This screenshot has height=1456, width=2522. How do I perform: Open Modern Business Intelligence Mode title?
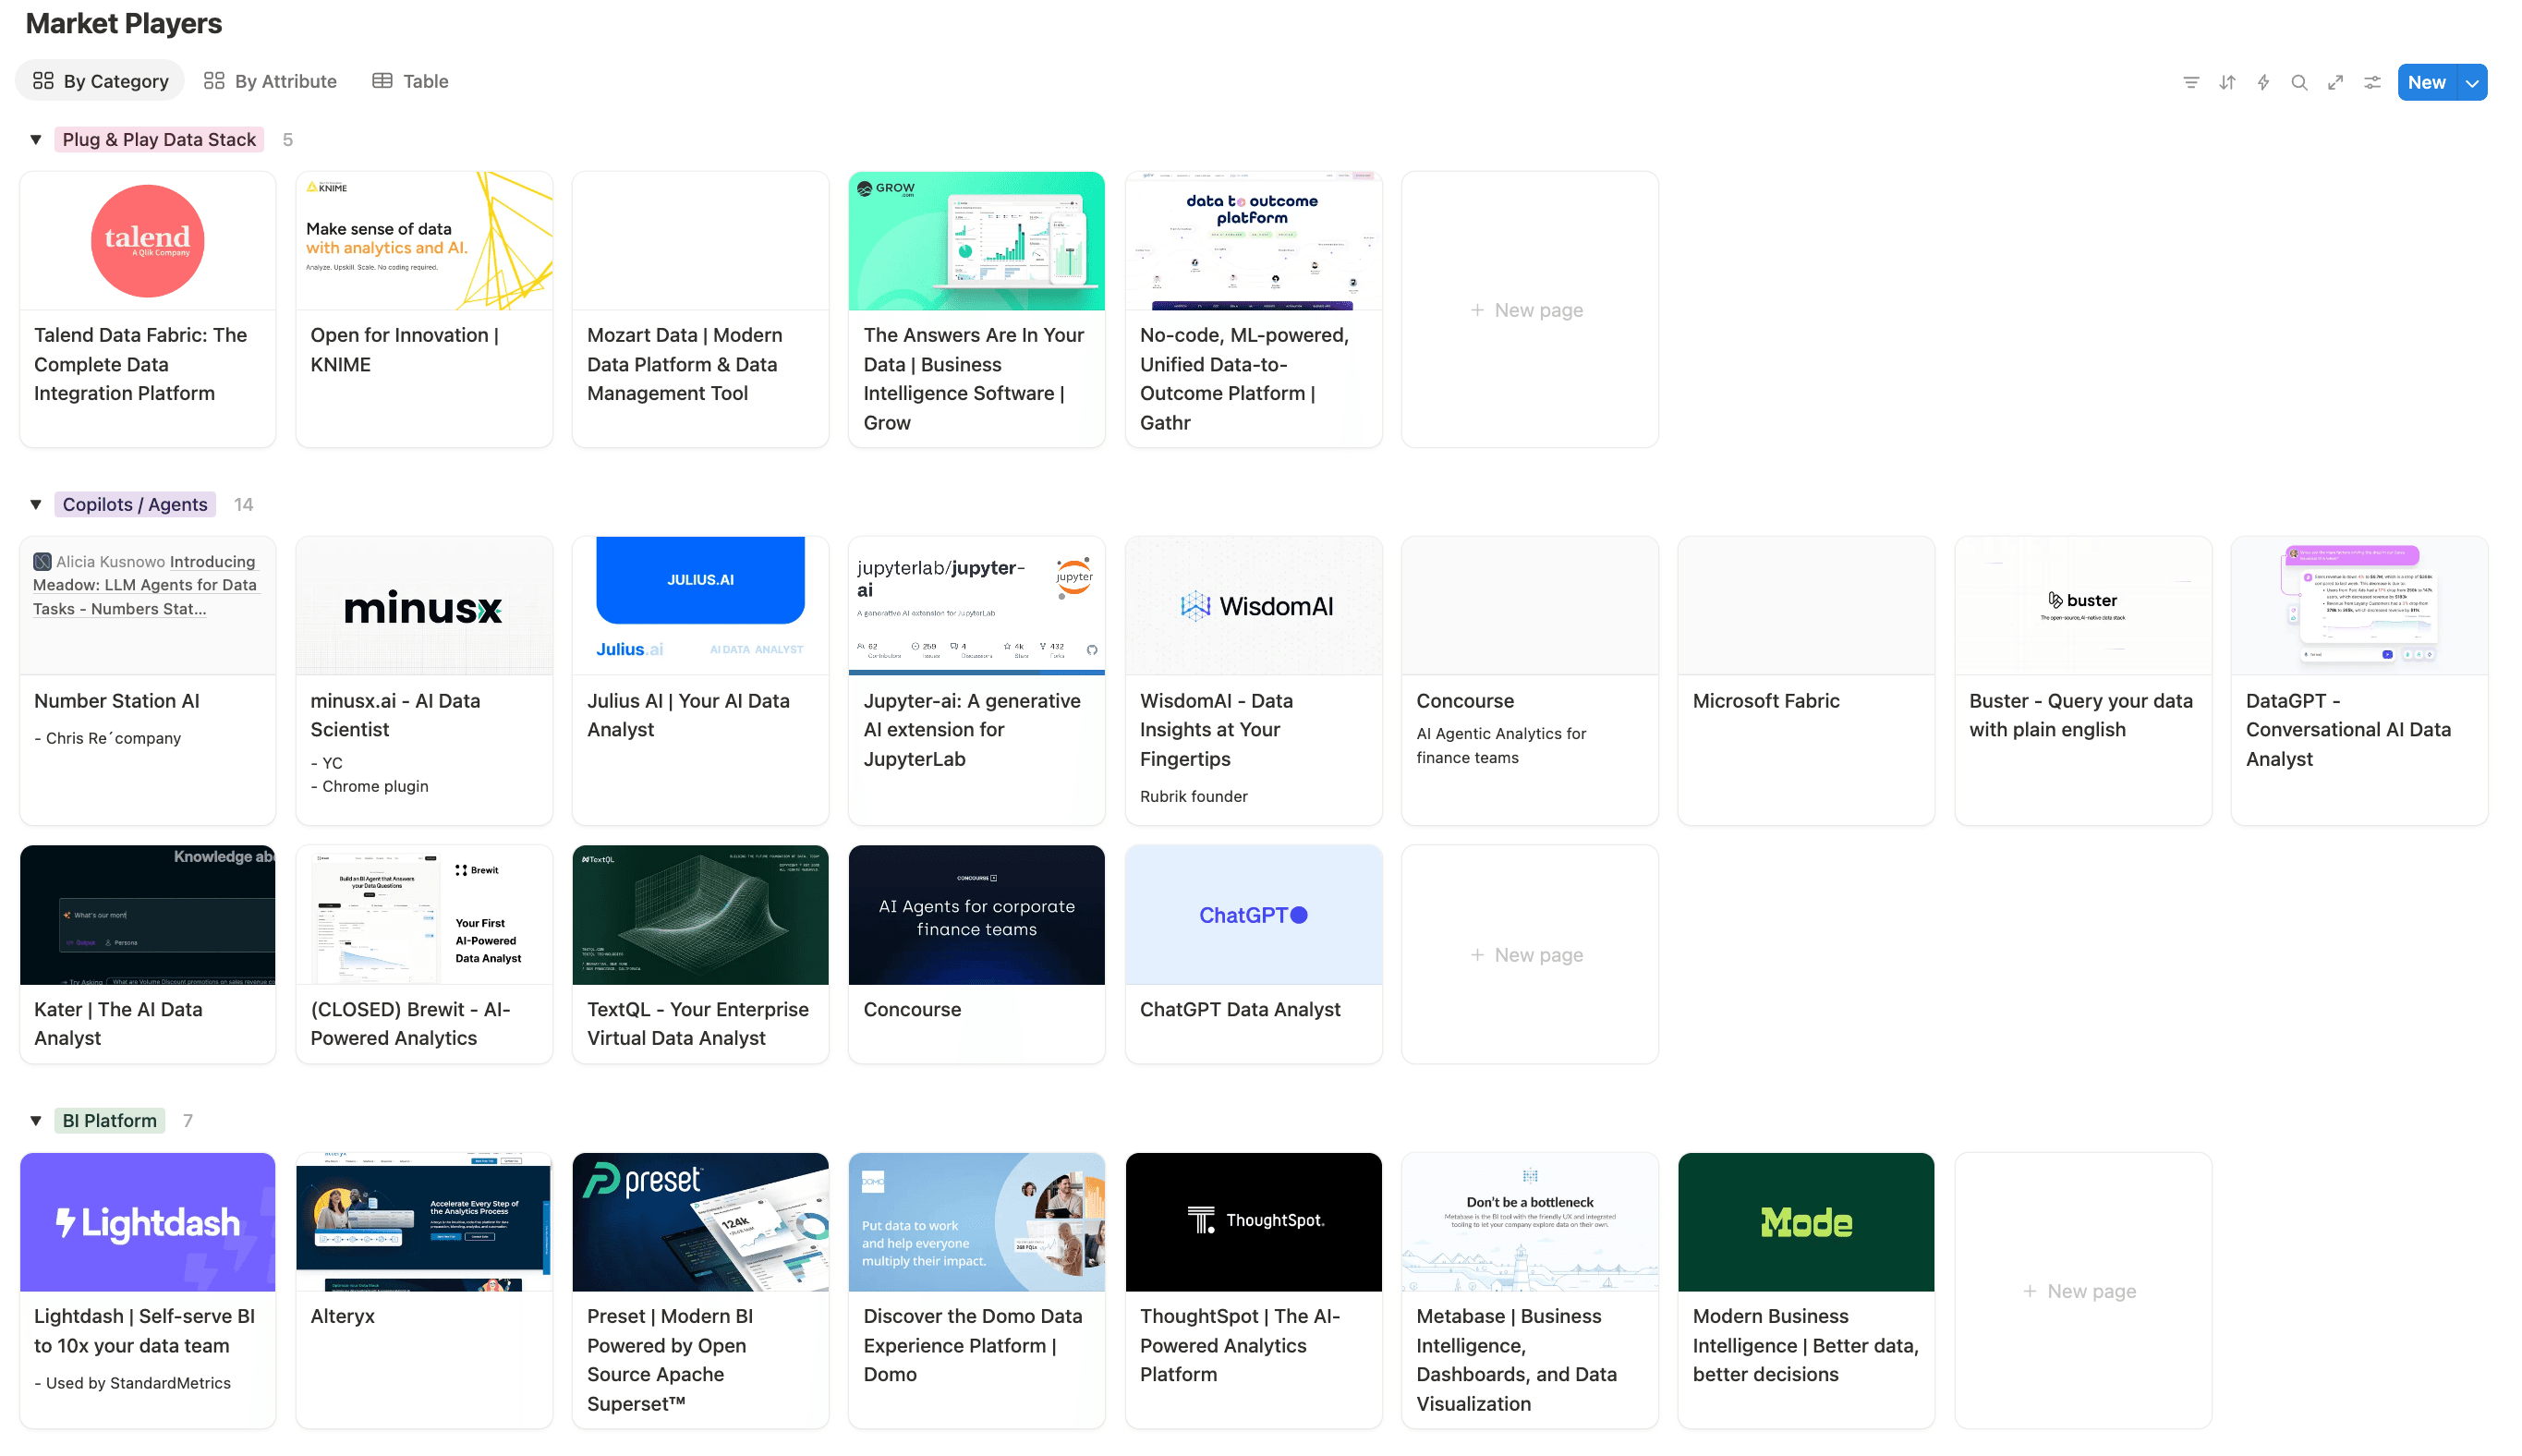coord(1805,1345)
